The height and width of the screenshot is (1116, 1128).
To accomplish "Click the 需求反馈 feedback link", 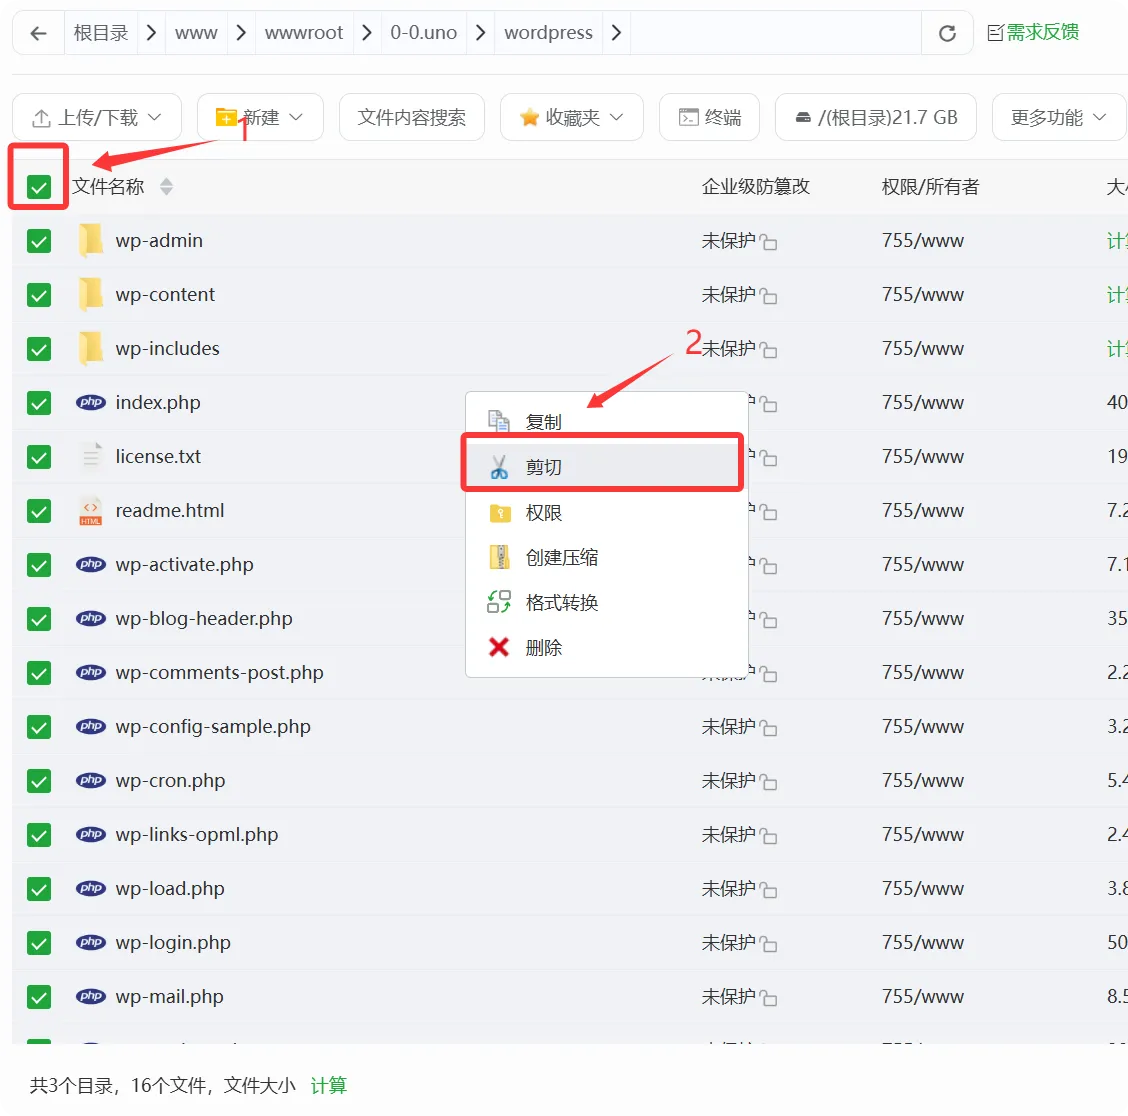I will 1033,32.
